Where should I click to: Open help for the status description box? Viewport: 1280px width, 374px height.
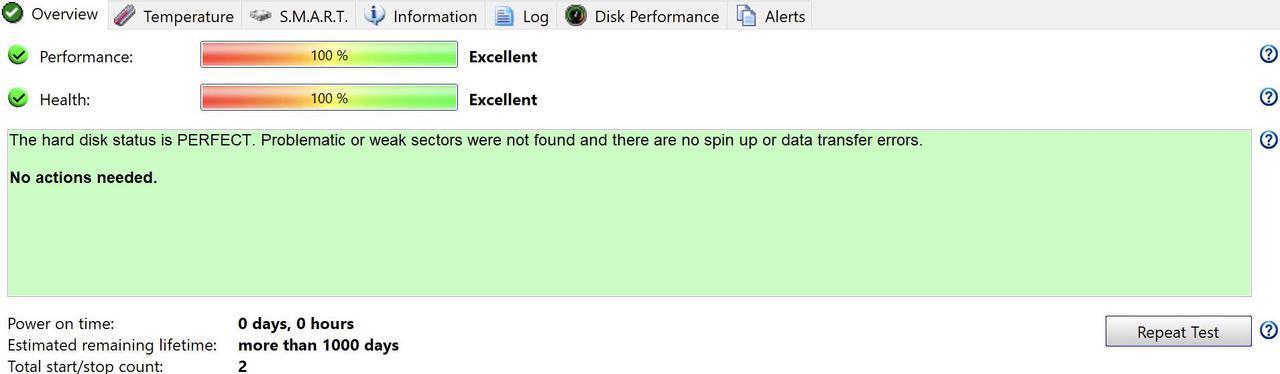coord(1269,140)
